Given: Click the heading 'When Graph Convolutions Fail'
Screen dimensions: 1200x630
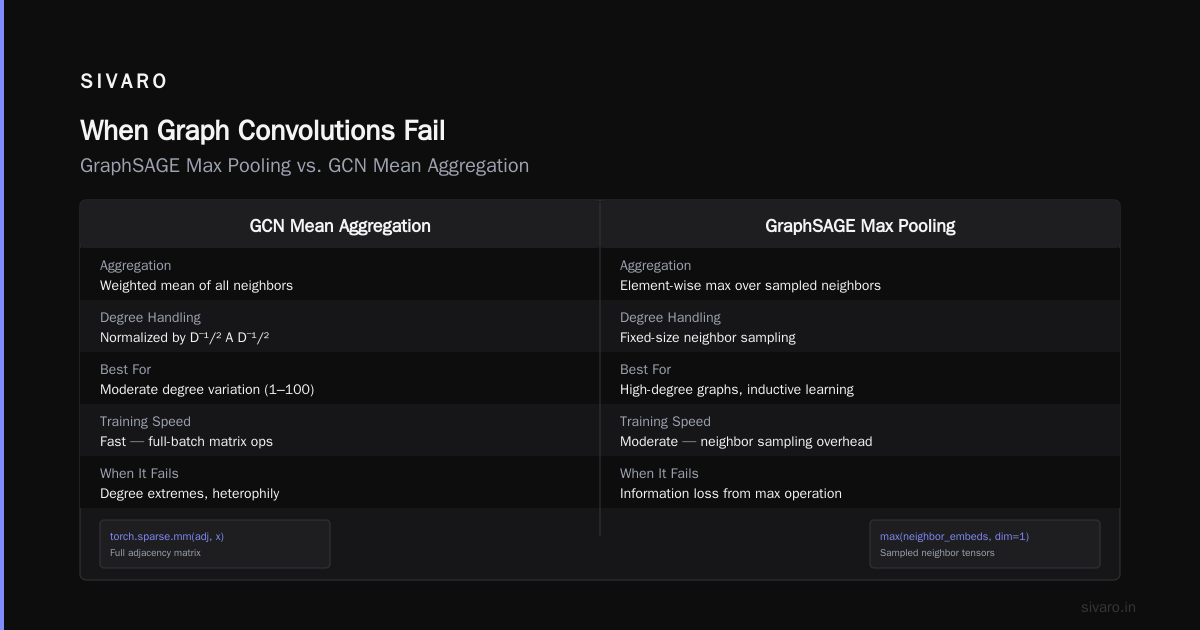Looking at the screenshot, I should [263, 131].
